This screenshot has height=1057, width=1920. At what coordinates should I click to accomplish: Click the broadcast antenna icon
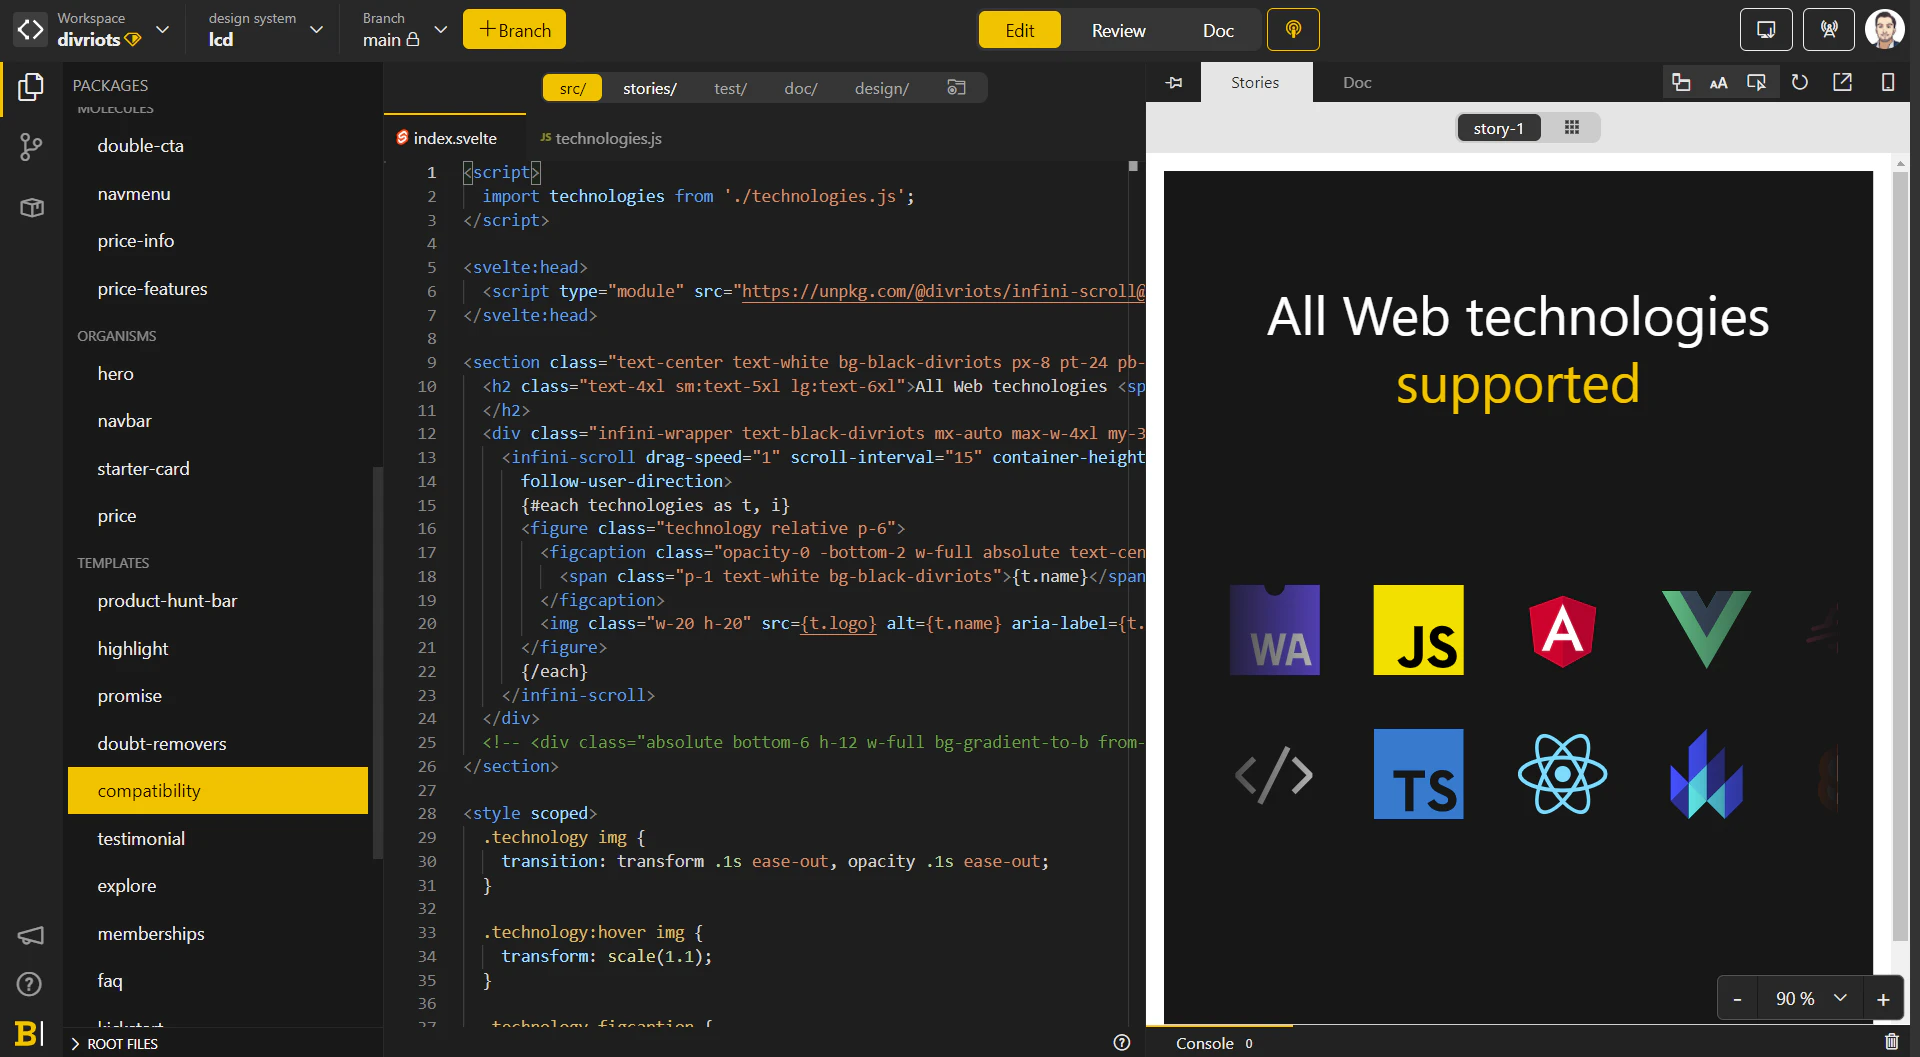(1828, 30)
